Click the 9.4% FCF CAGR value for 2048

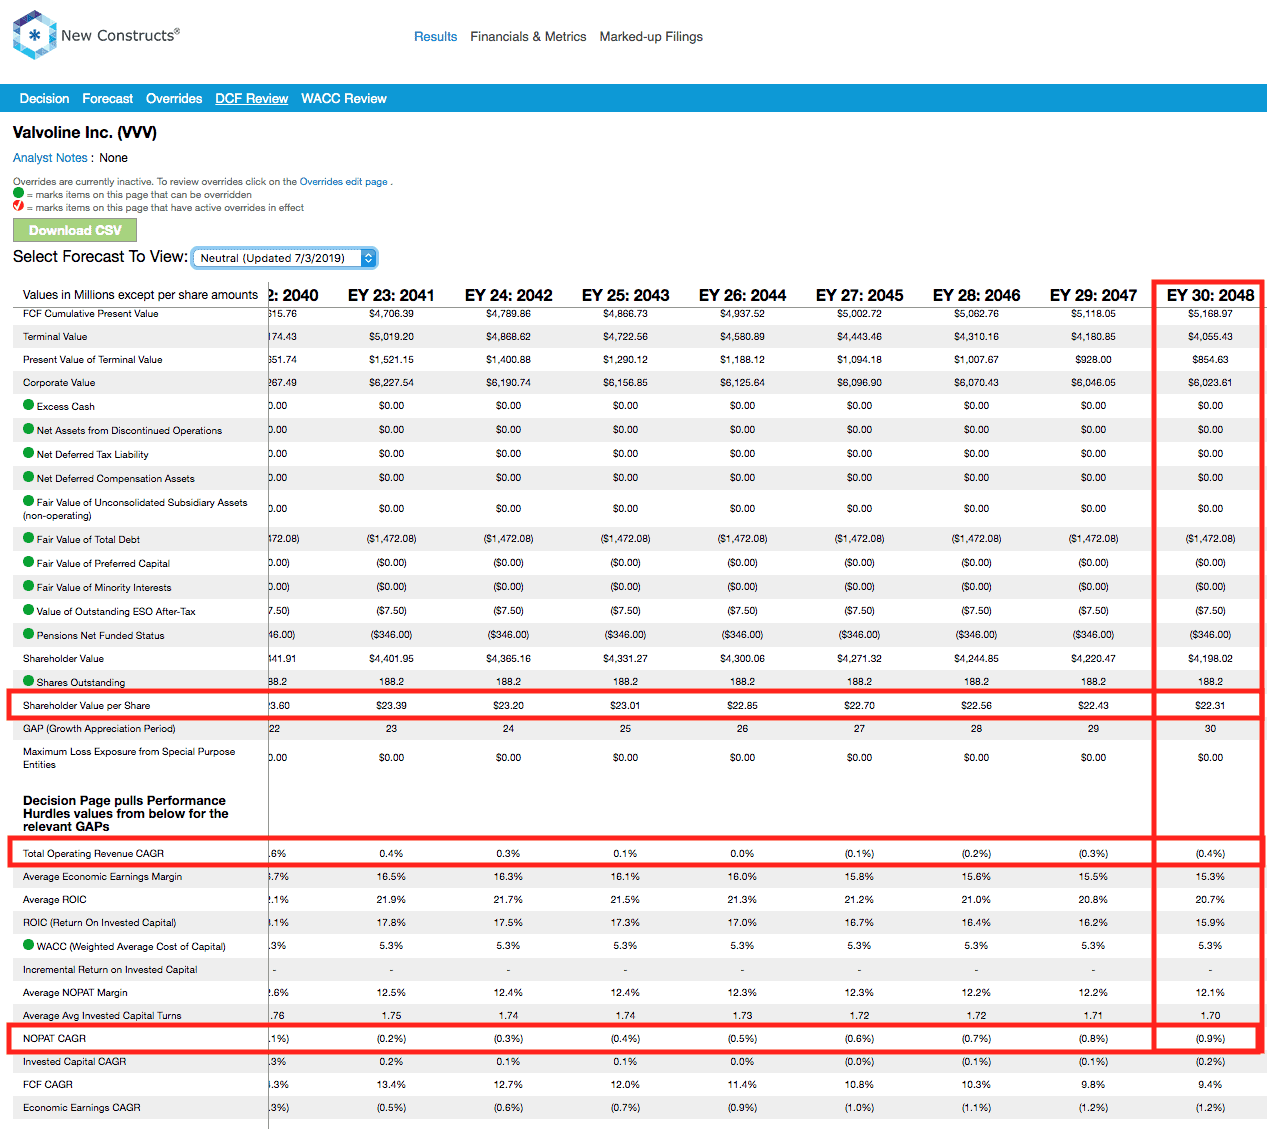(1210, 1084)
